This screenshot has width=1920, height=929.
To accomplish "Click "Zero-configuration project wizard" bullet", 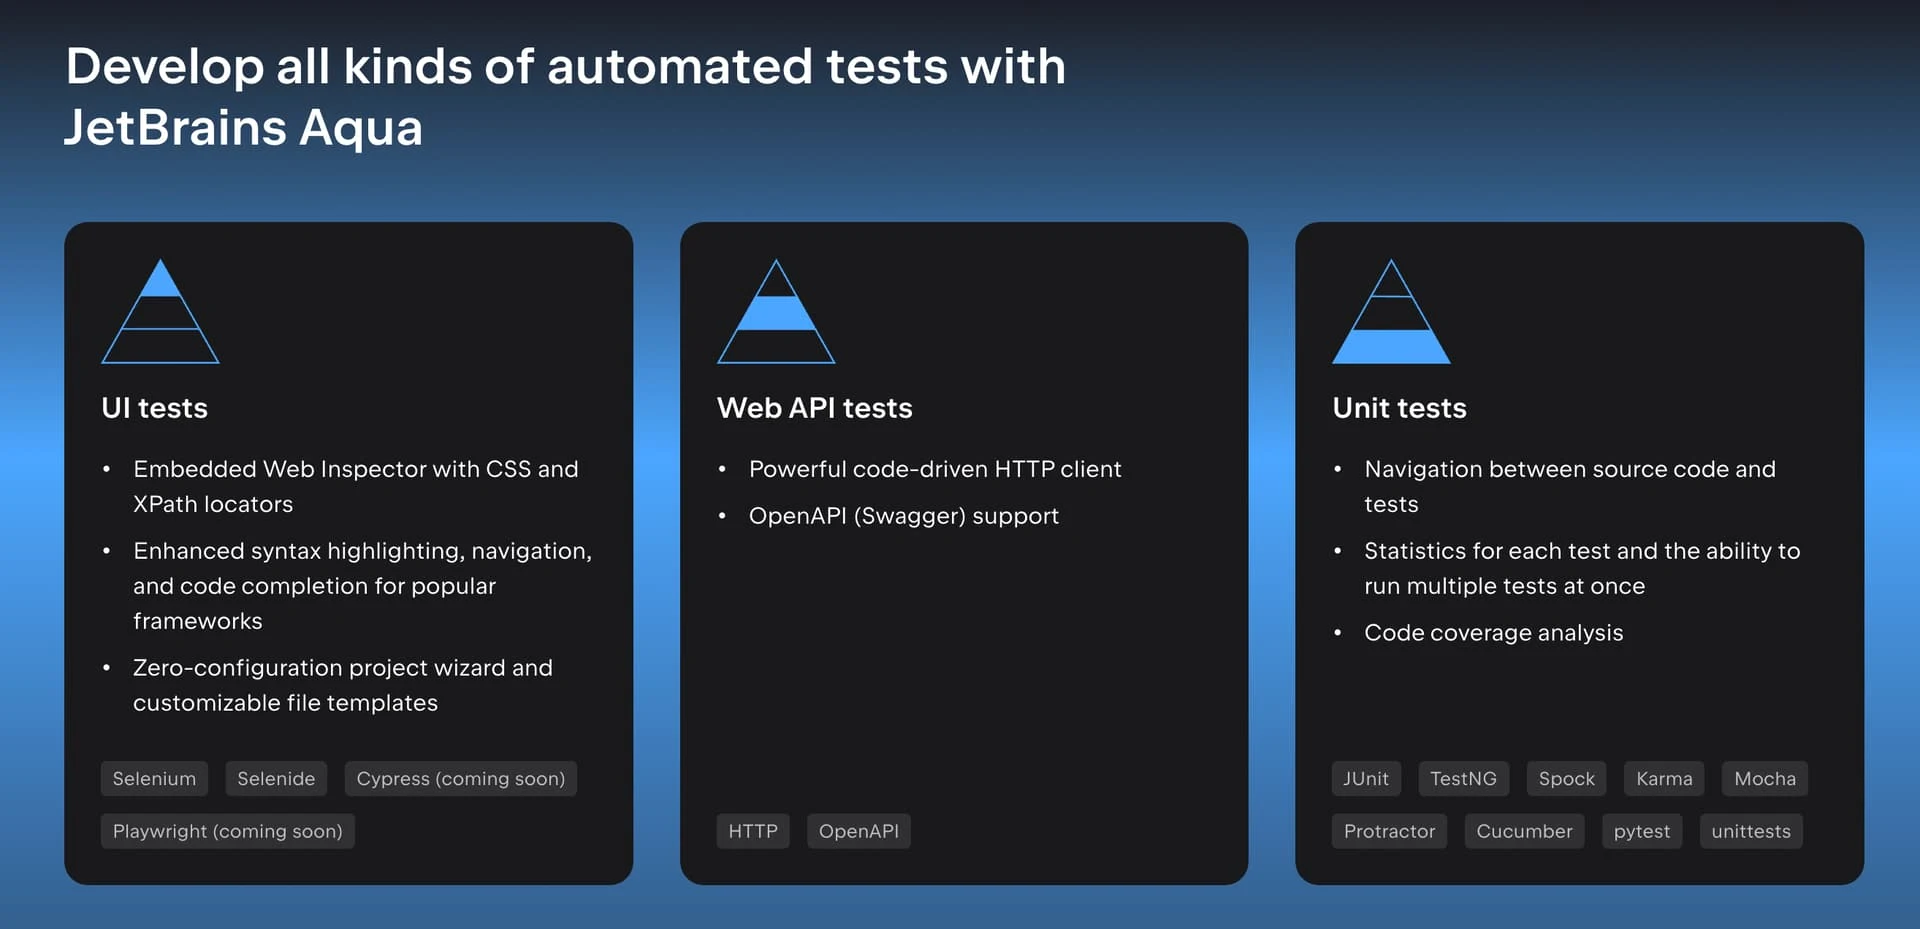I will pyautogui.click(x=343, y=685).
